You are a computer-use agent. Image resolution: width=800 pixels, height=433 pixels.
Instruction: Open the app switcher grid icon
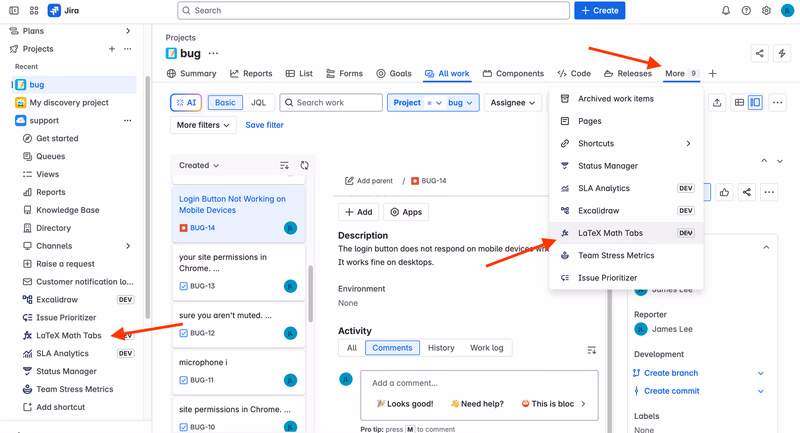pyautogui.click(x=34, y=10)
